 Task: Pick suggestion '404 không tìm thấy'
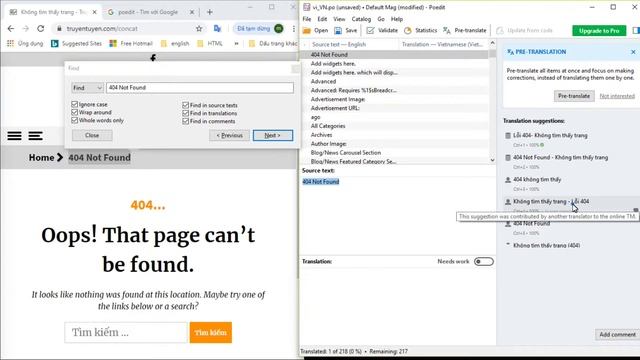point(537,180)
